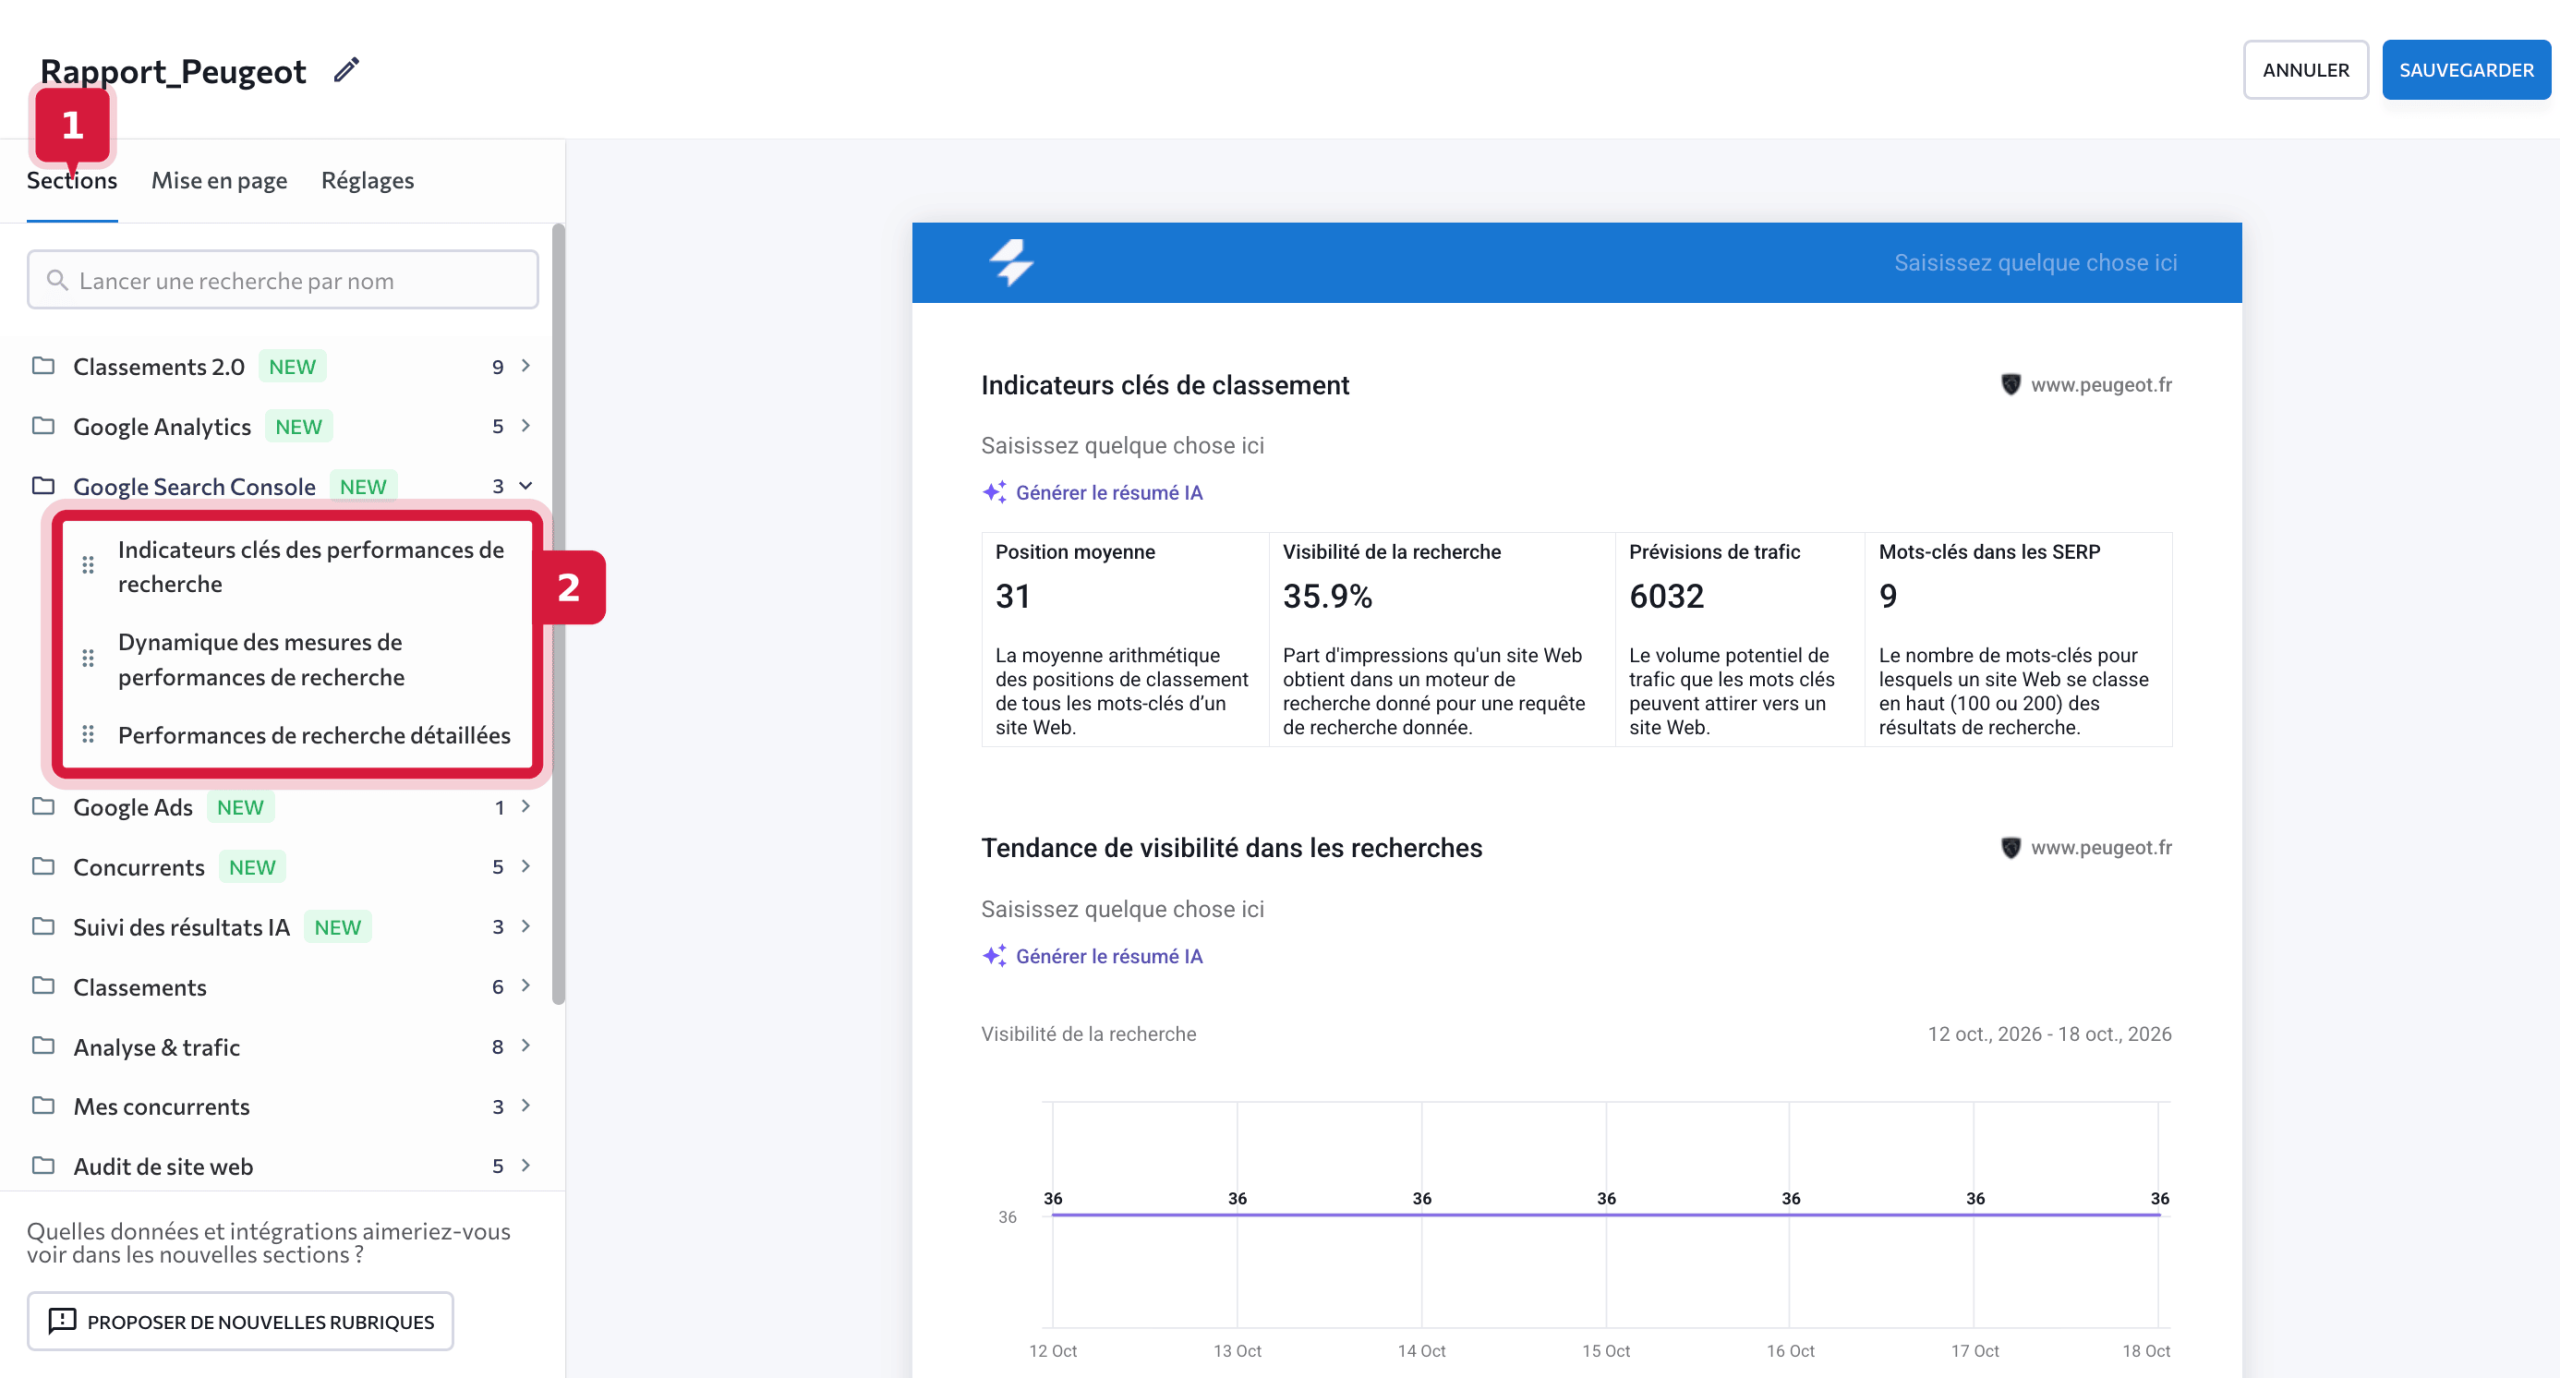Switch to the Mise en page tab
2560x1378 pixels.
click(219, 181)
